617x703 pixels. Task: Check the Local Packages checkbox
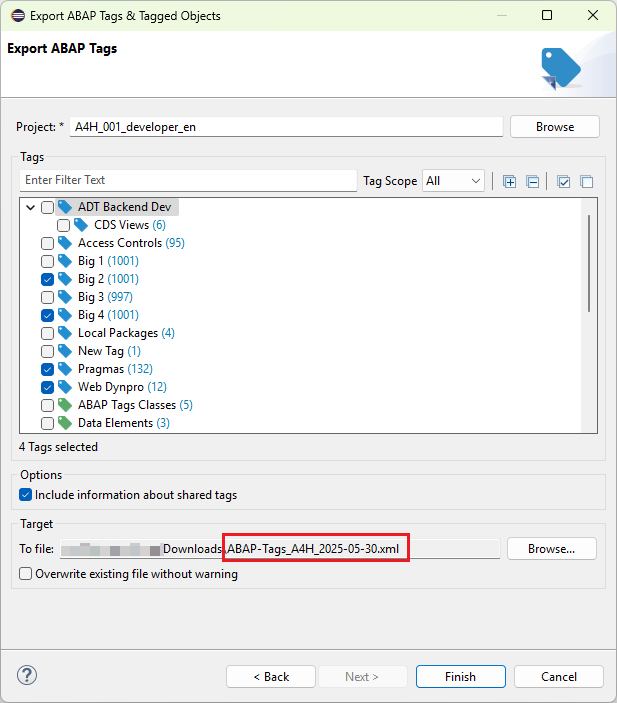(48, 333)
